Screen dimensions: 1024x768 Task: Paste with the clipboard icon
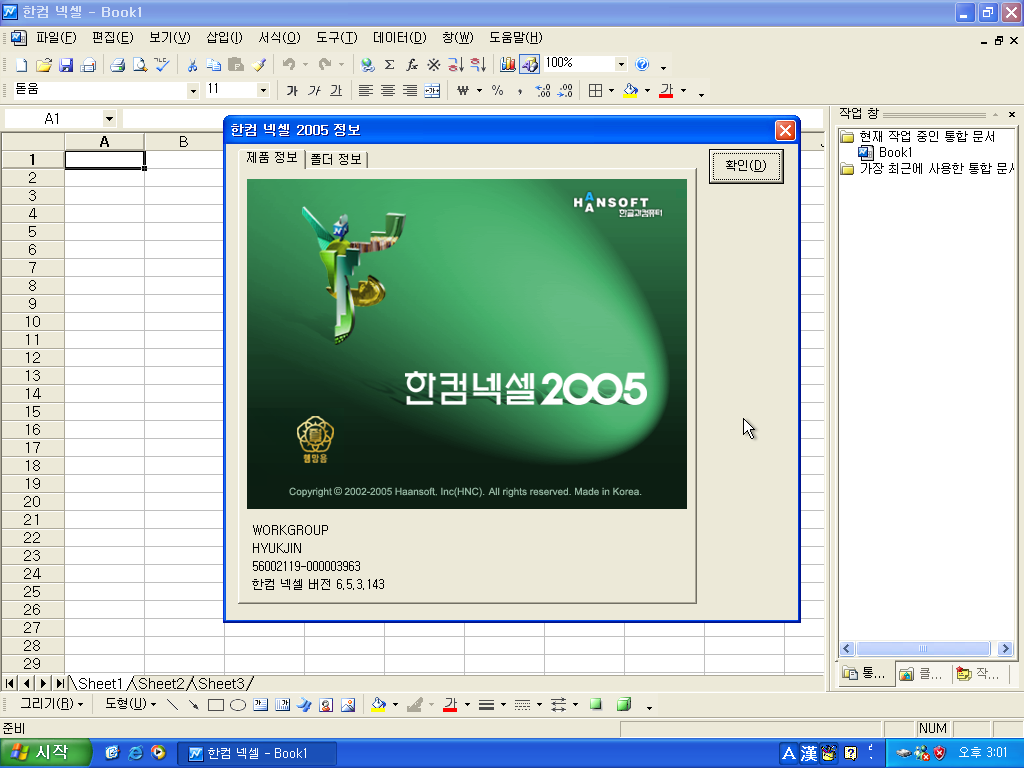coord(236,65)
